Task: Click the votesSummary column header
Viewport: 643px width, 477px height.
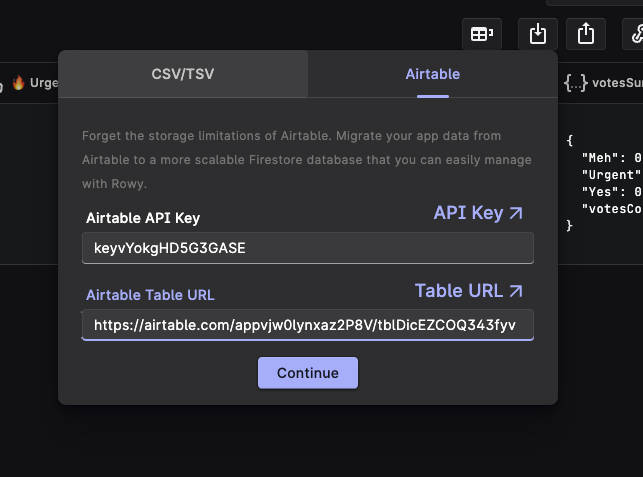Action: coord(615,83)
